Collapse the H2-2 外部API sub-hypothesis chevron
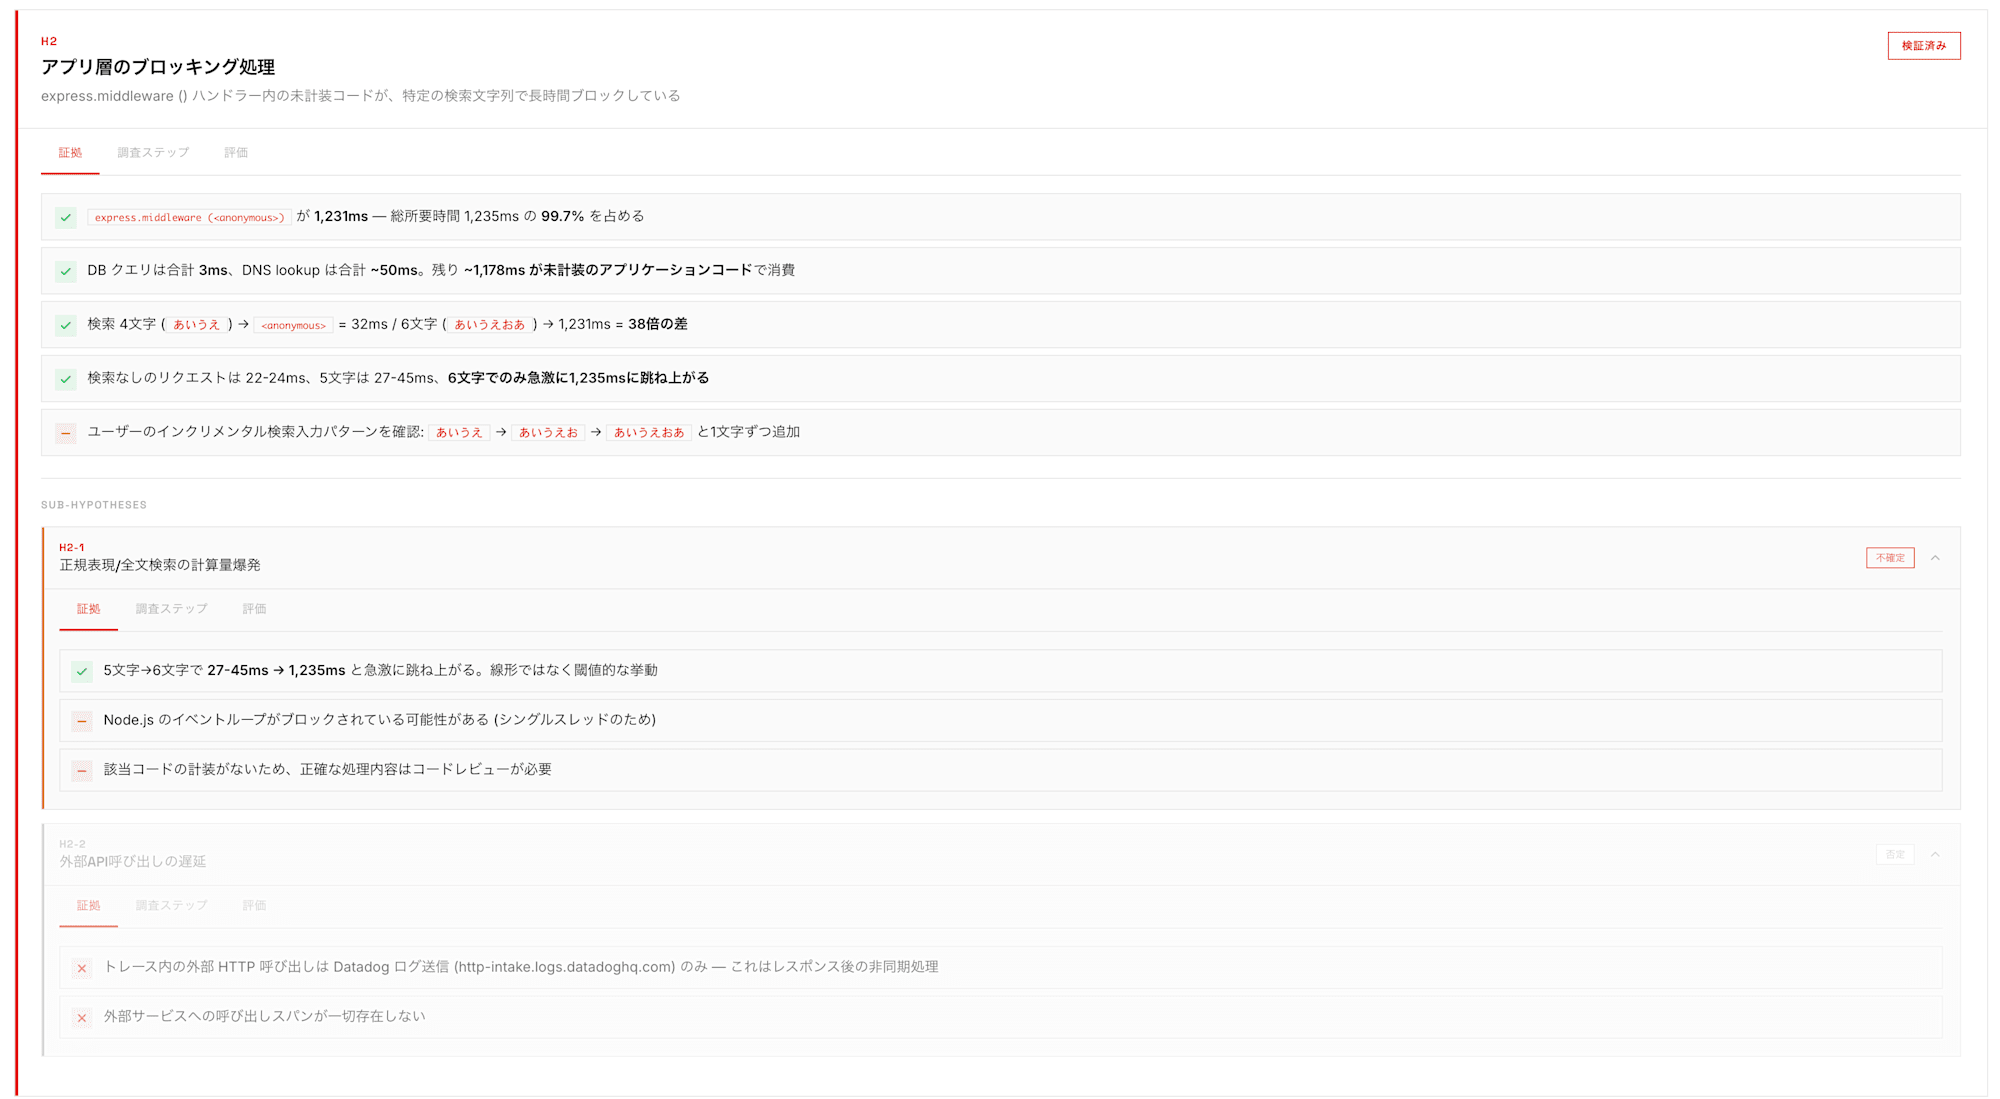Image resolution: width=2000 pixels, height=1099 pixels. coord(1935,854)
